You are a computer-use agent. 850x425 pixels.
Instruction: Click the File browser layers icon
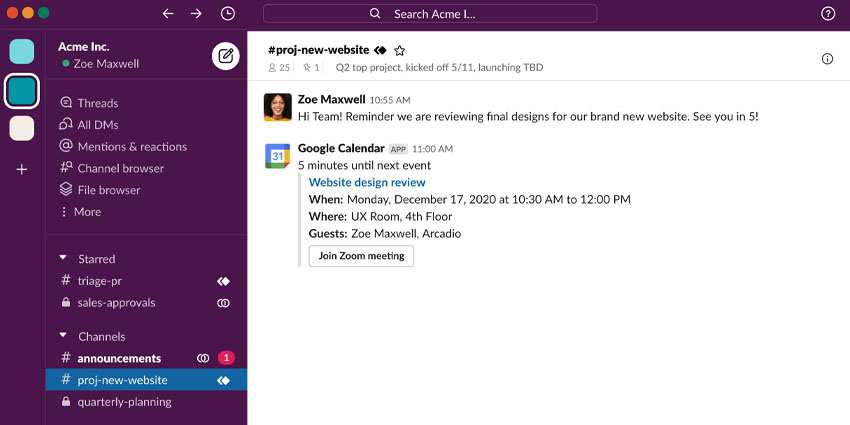pos(66,189)
